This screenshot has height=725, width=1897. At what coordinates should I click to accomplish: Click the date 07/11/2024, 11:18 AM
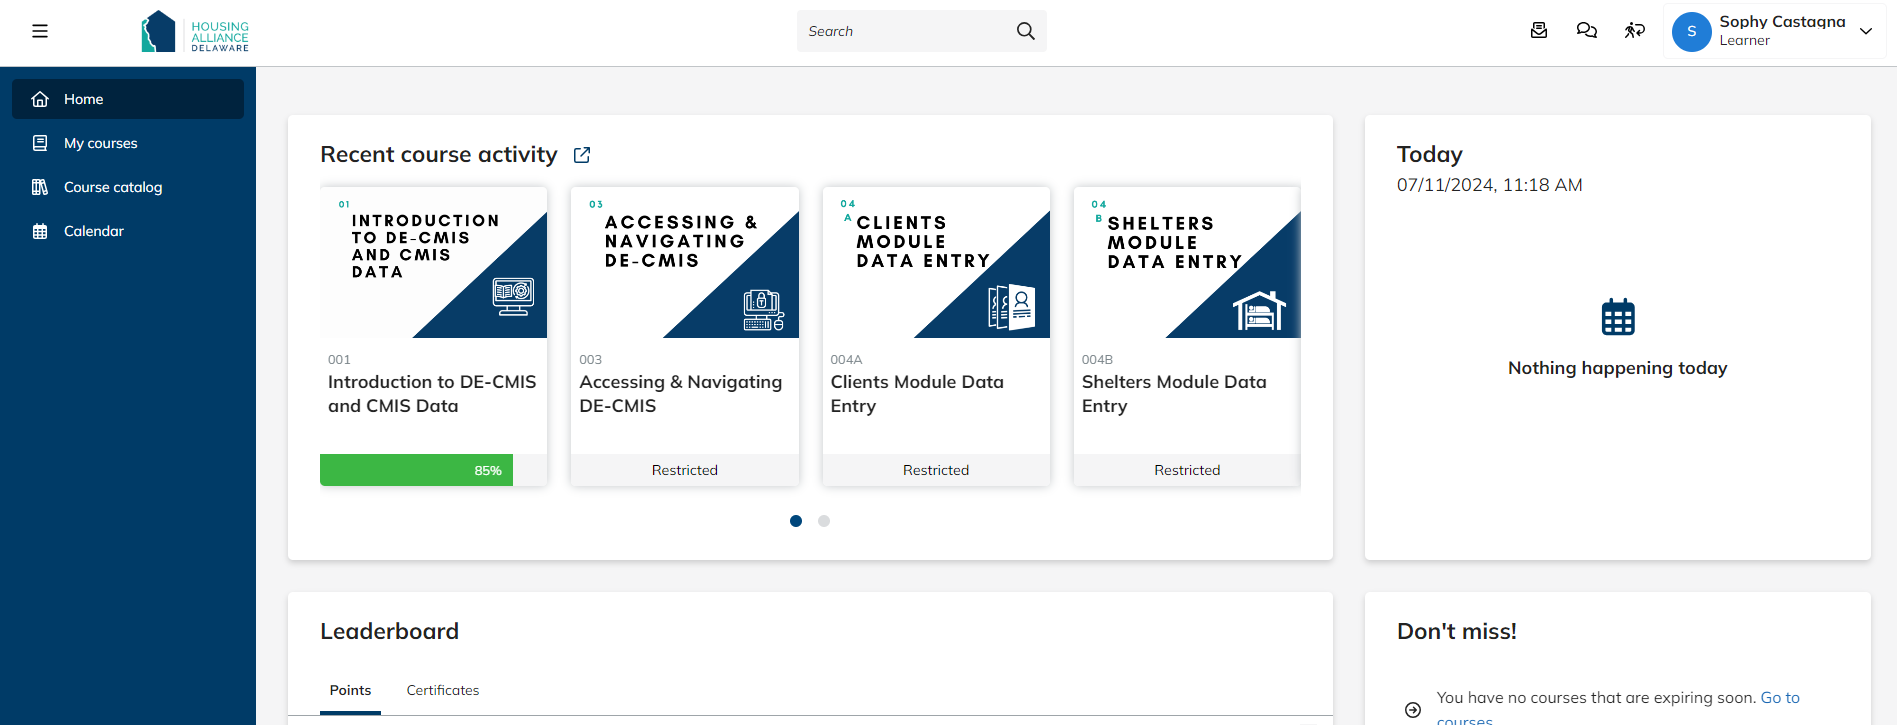(1490, 185)
